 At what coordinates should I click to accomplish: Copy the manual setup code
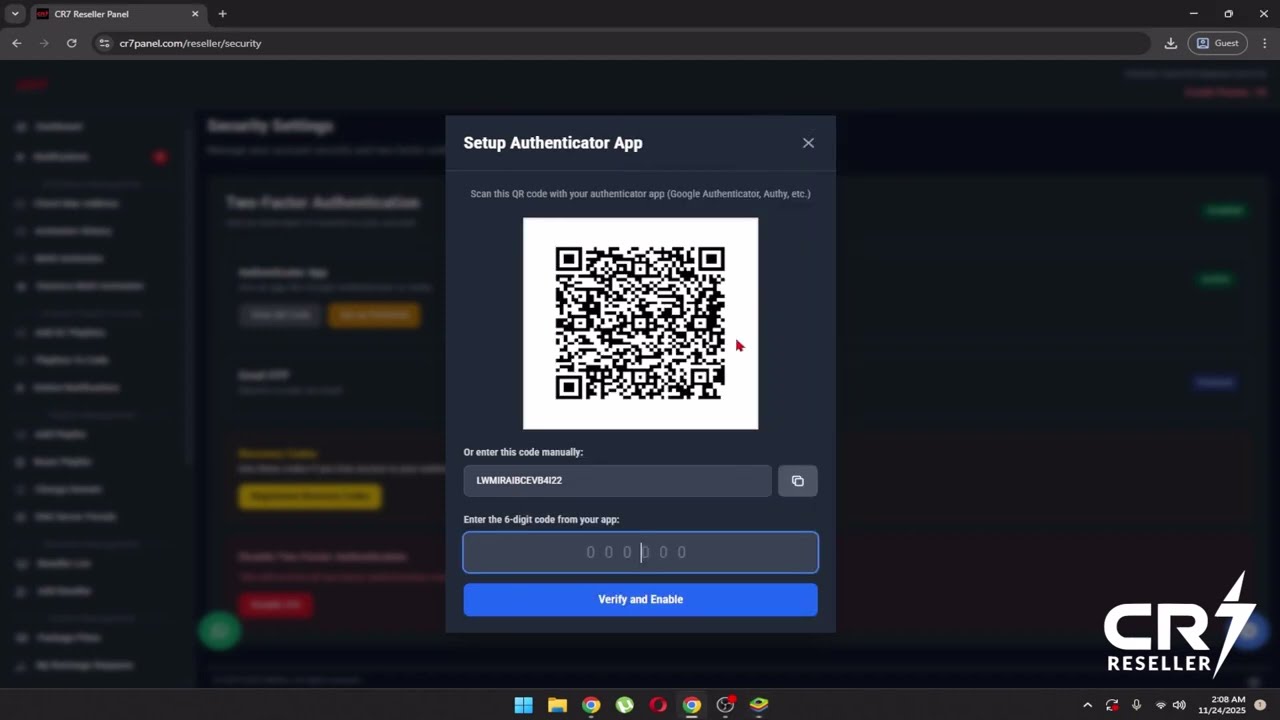(797, 481)
